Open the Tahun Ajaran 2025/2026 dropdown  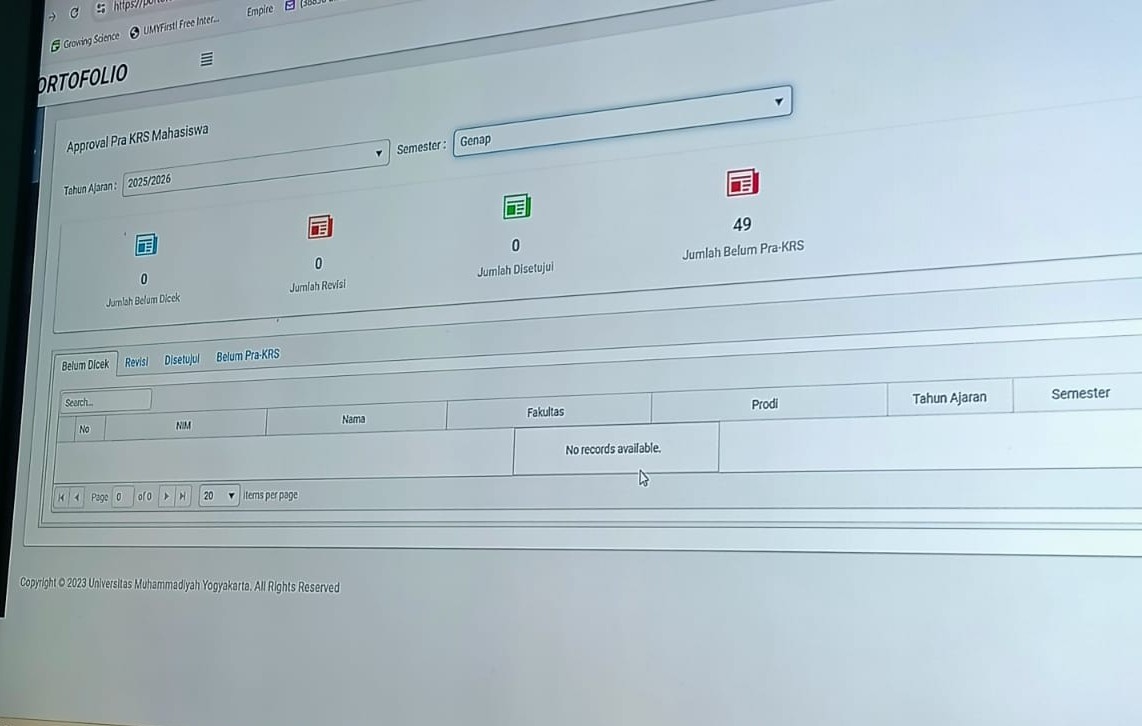click(255, 167)
